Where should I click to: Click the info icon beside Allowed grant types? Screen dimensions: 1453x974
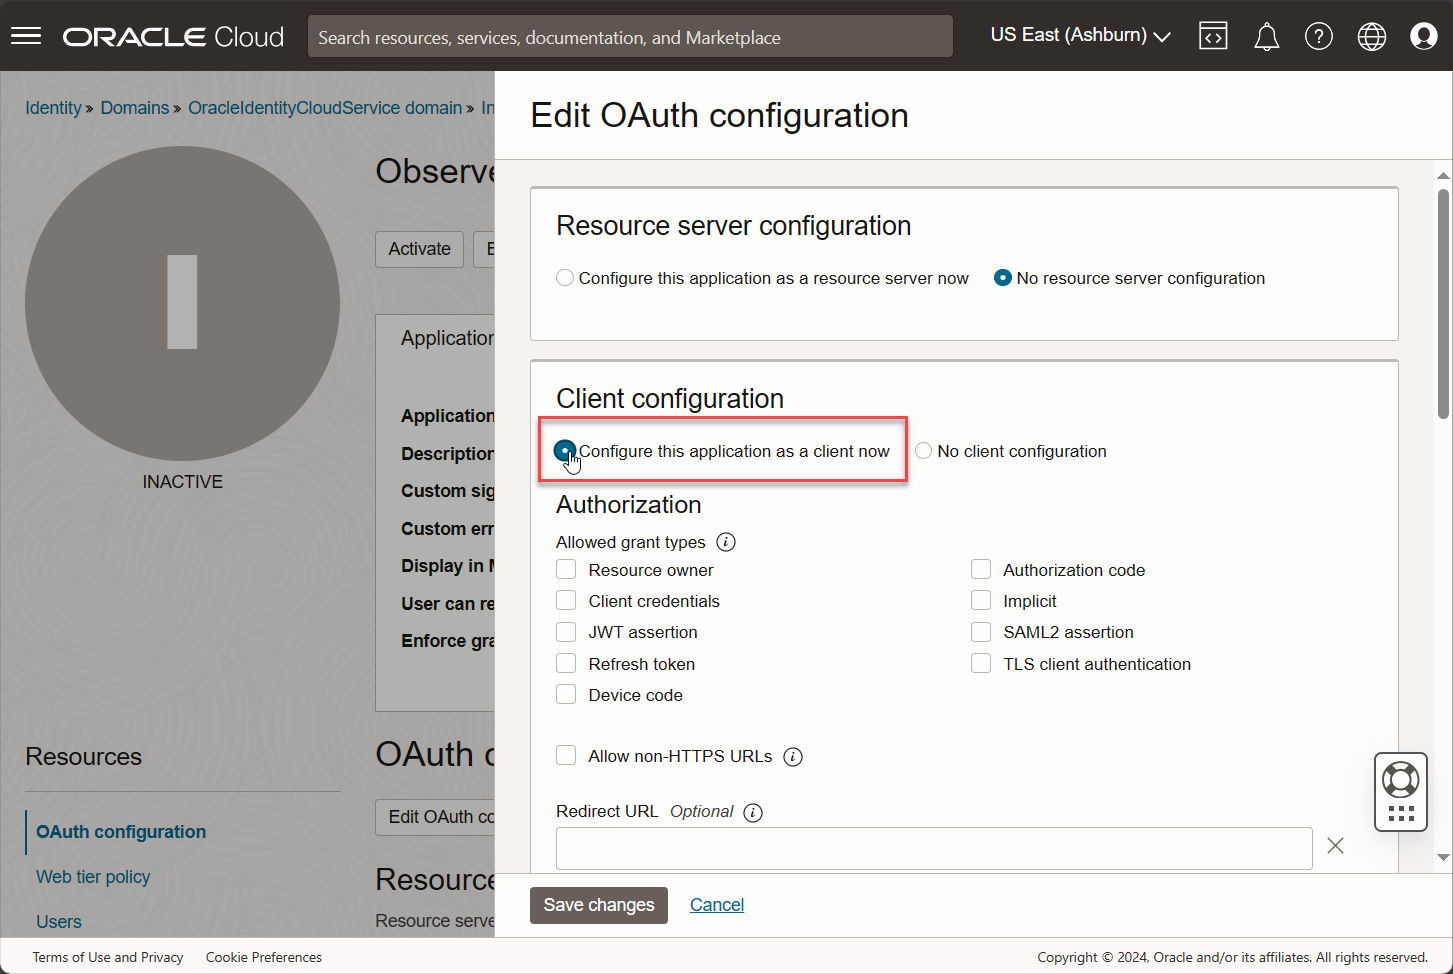click(x=726, y=541)
